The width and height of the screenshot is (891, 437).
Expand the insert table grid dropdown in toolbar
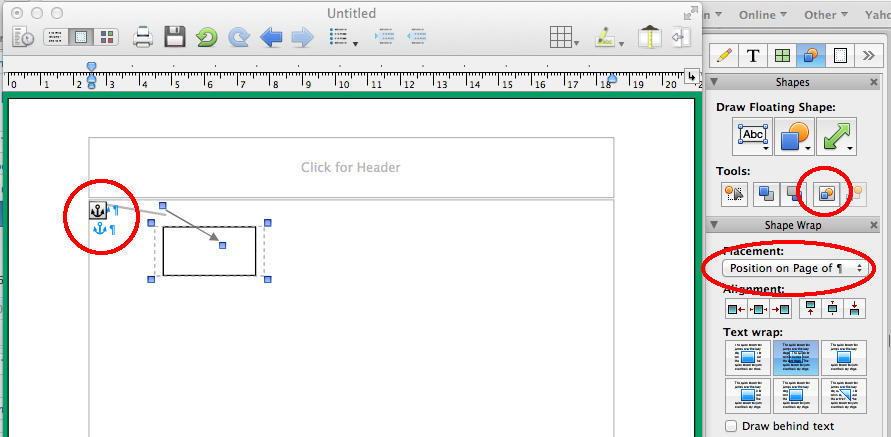tap(565, 39)
